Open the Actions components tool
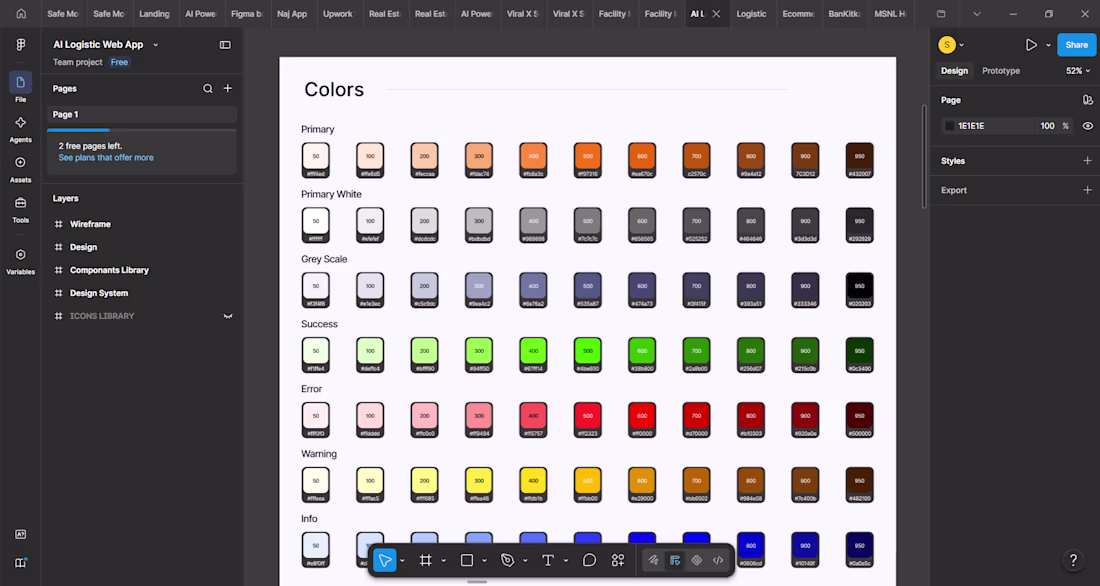Viewport: 1100px width, 586px height. pyautogui.click(x=617, y=560)
